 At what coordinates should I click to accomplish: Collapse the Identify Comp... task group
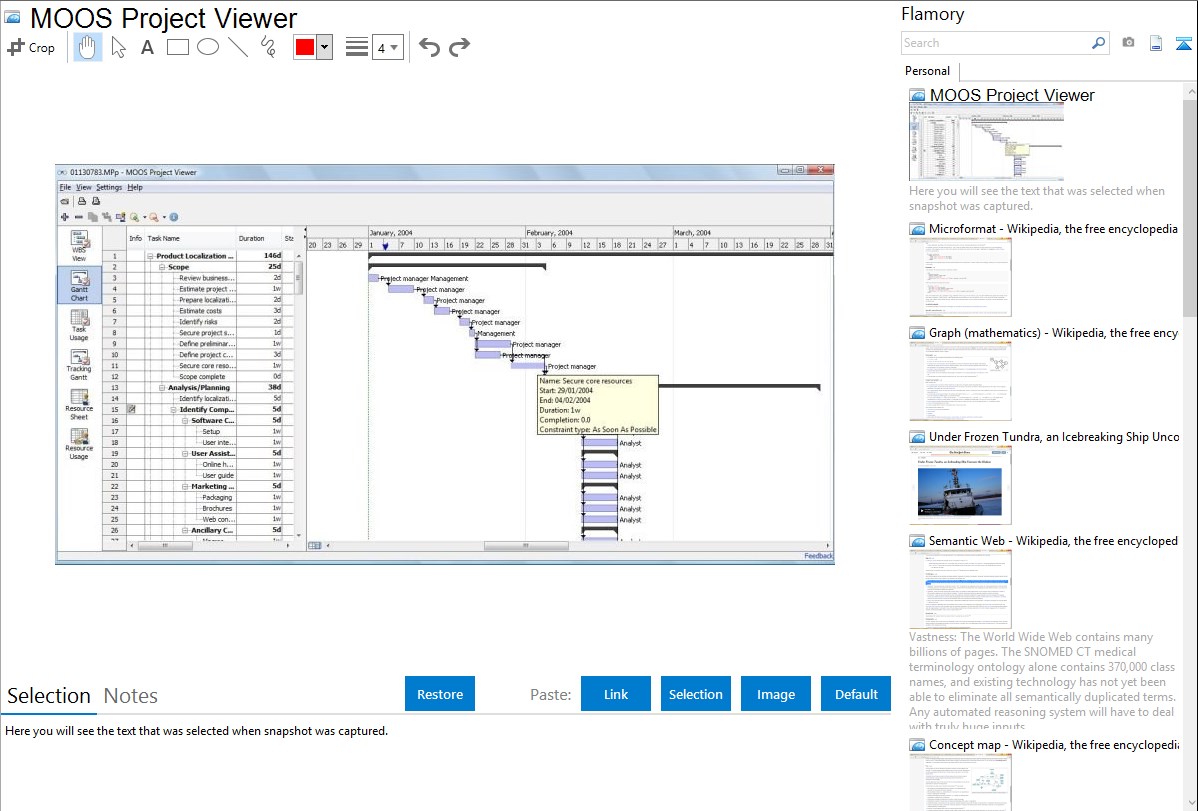tap(173, 410)
